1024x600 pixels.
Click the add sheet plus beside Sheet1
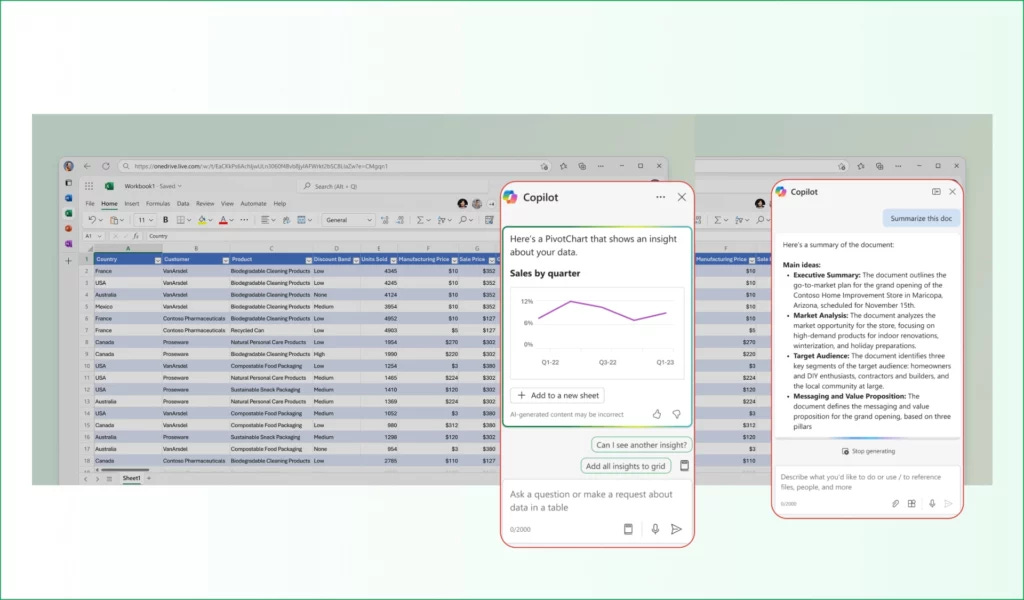[x=149, y=478]
